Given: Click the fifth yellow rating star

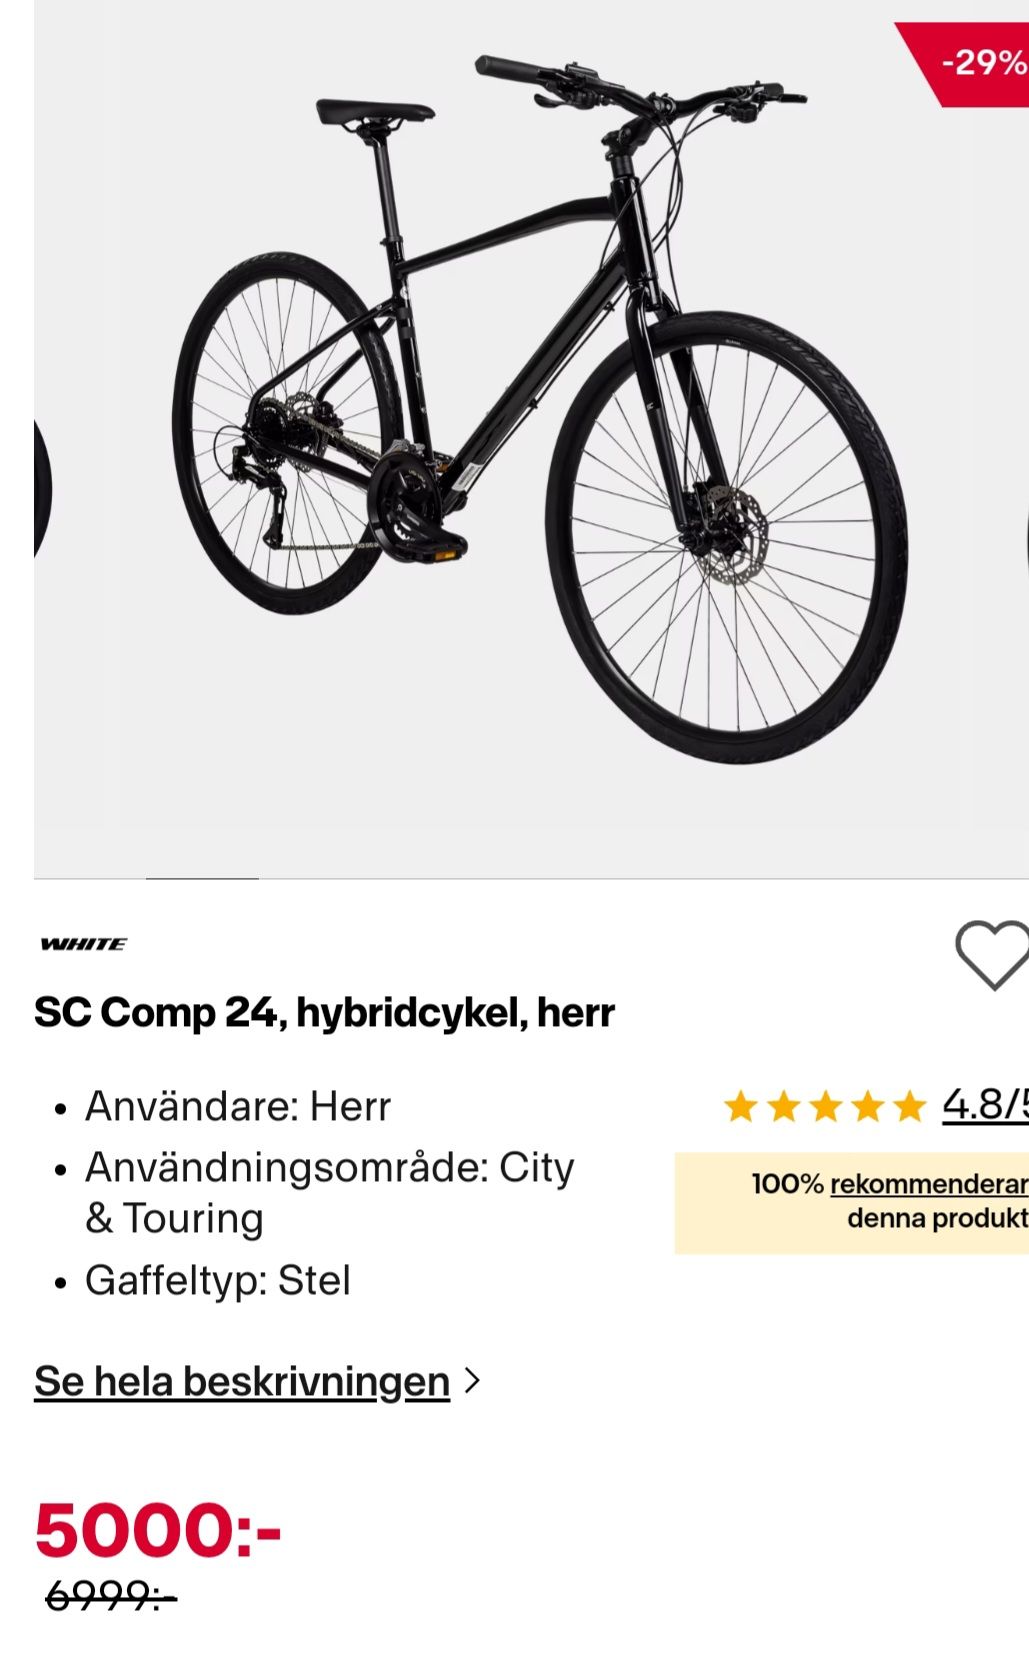Looking at the screenshot, I should tap(909, 1107).
